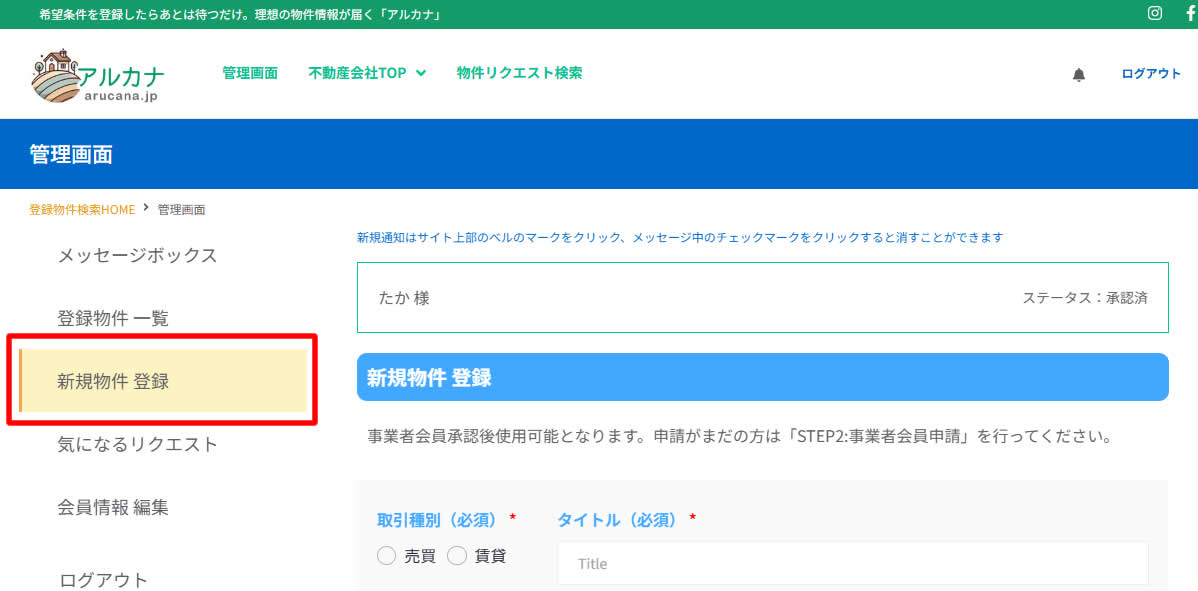
Task: Select 新規物件 登録 in the sidebar
Action: (113, 381)
